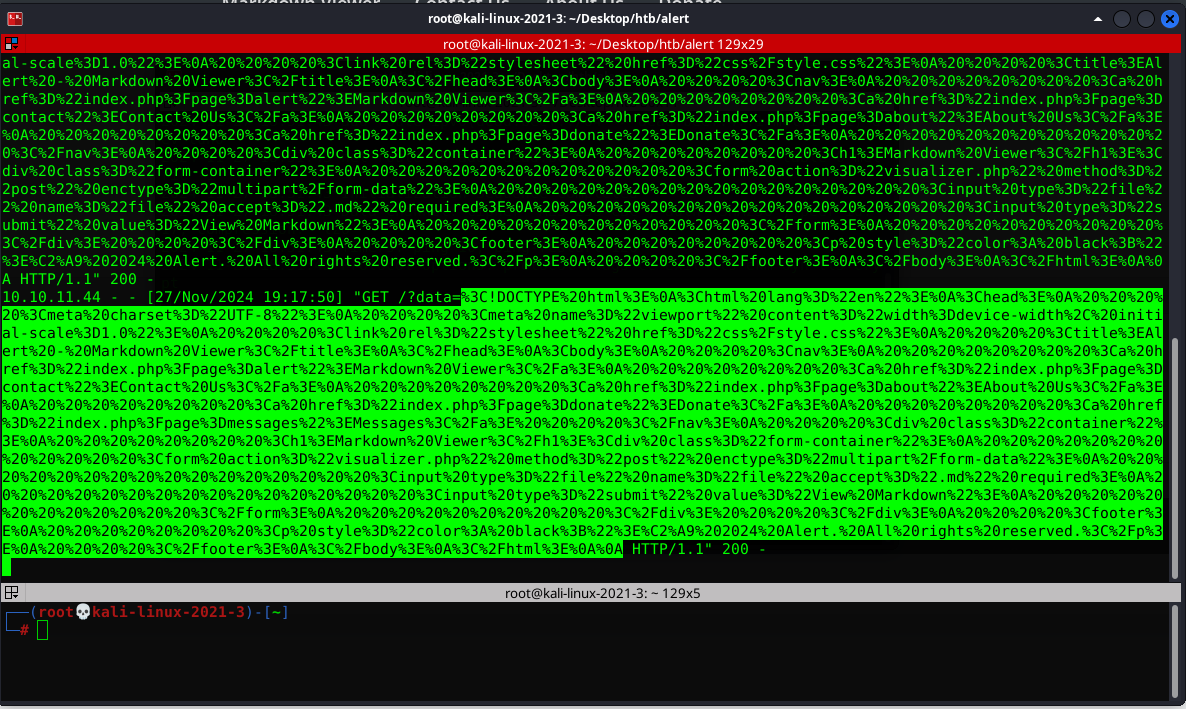
Task: Click the upward arrow button in the window title bar
Action: (x=1098, y=19)
